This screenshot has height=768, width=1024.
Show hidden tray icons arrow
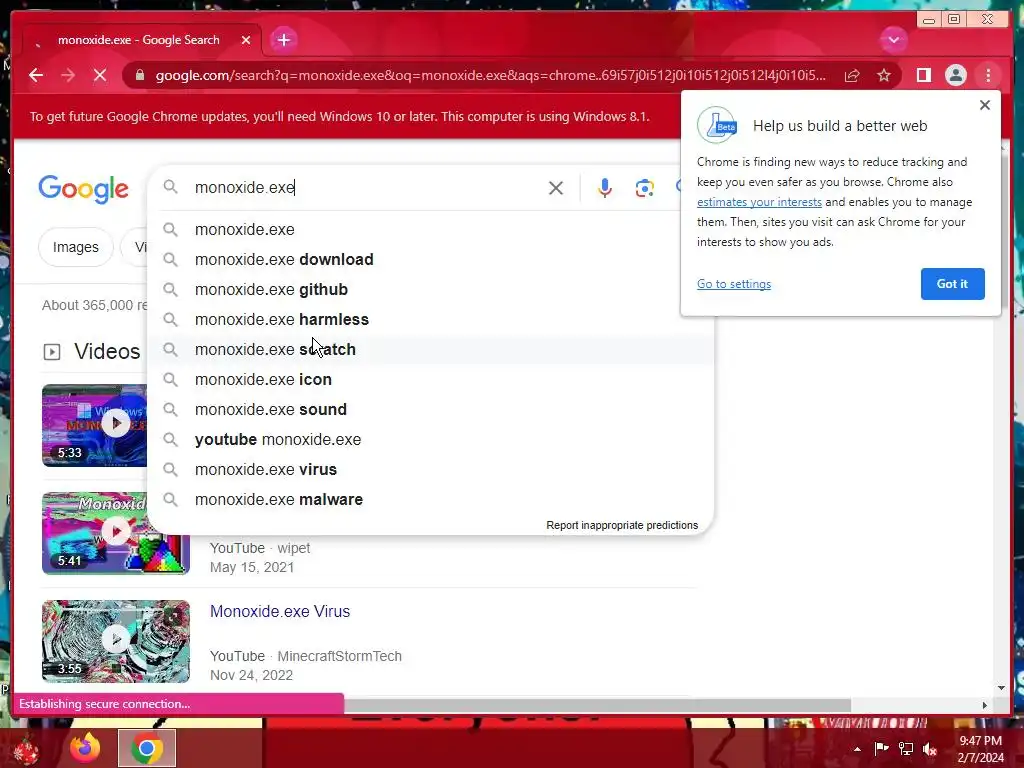857,749
